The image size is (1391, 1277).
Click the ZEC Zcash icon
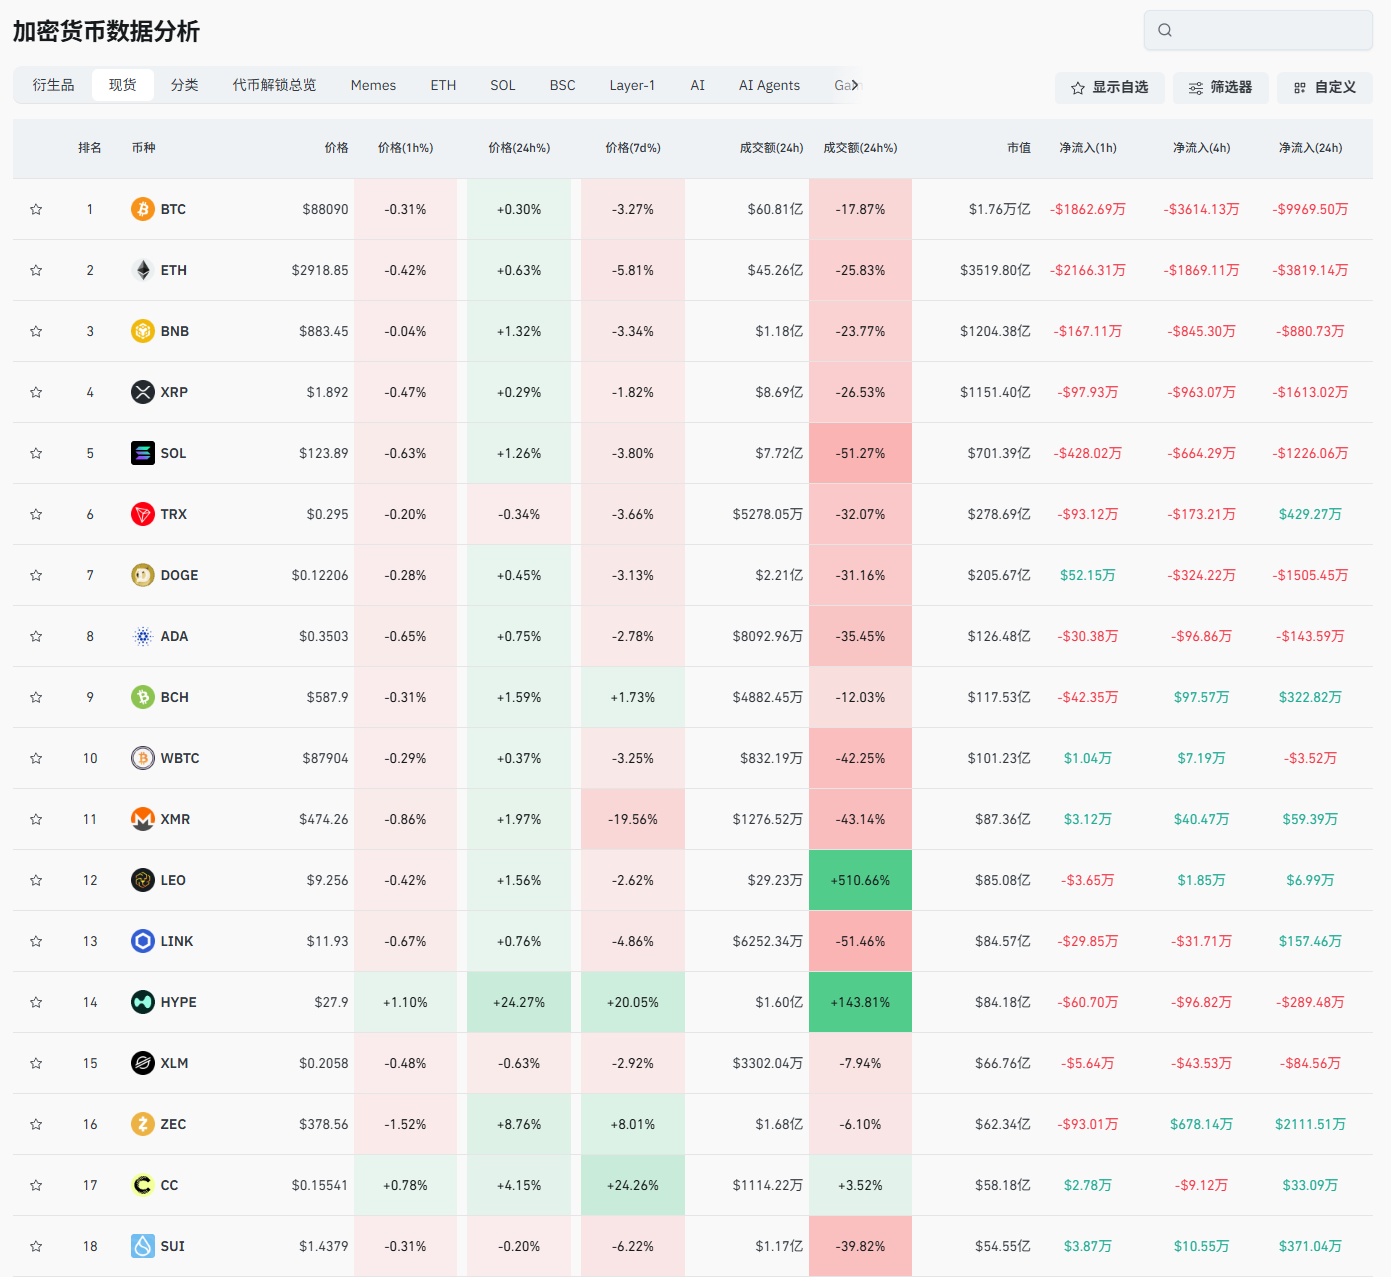tap(143, 1124)
